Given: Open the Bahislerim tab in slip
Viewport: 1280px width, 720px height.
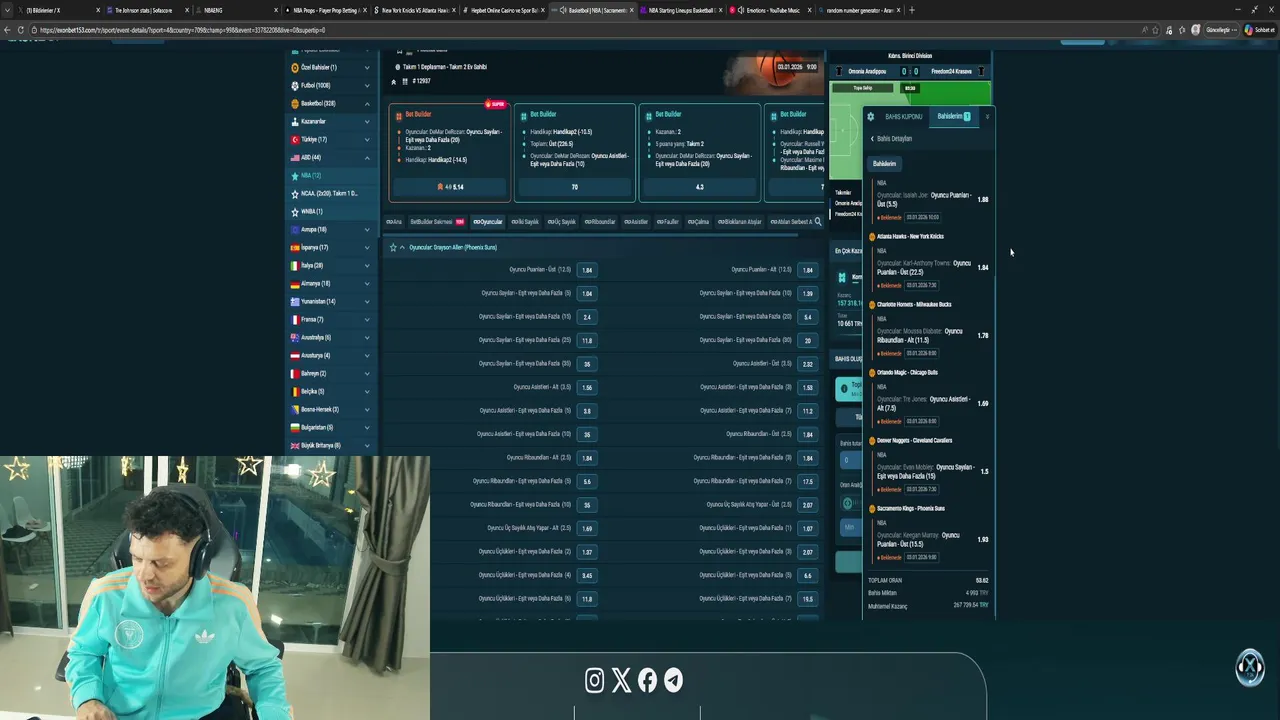Looking at the screenshot, I should pyautogui.click(x=953, y=117).
